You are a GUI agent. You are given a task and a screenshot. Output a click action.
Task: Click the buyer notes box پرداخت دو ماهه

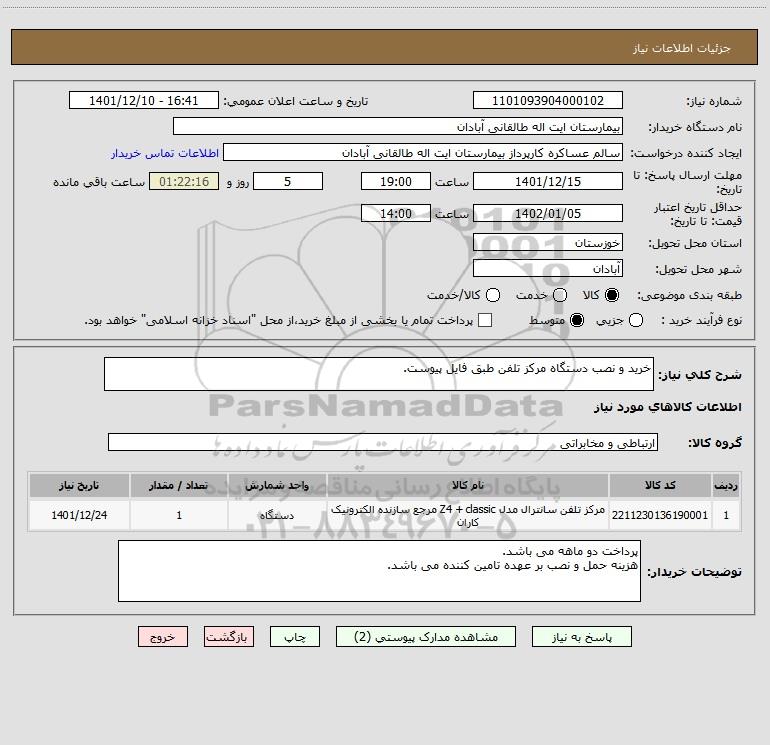pyautogui.click(x=379, y=571)
